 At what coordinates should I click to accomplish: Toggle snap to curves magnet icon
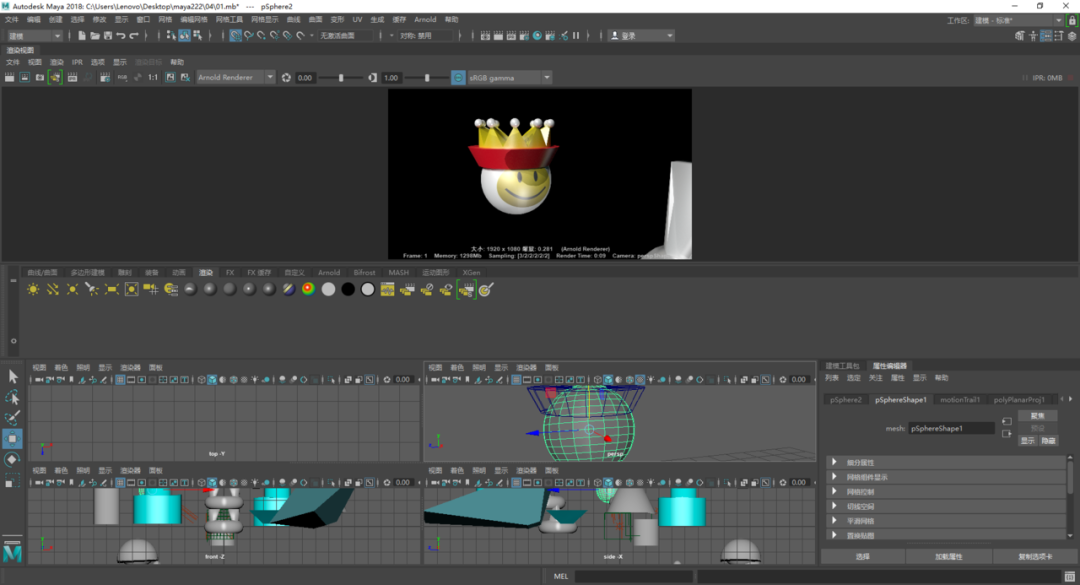click(249, 35)
